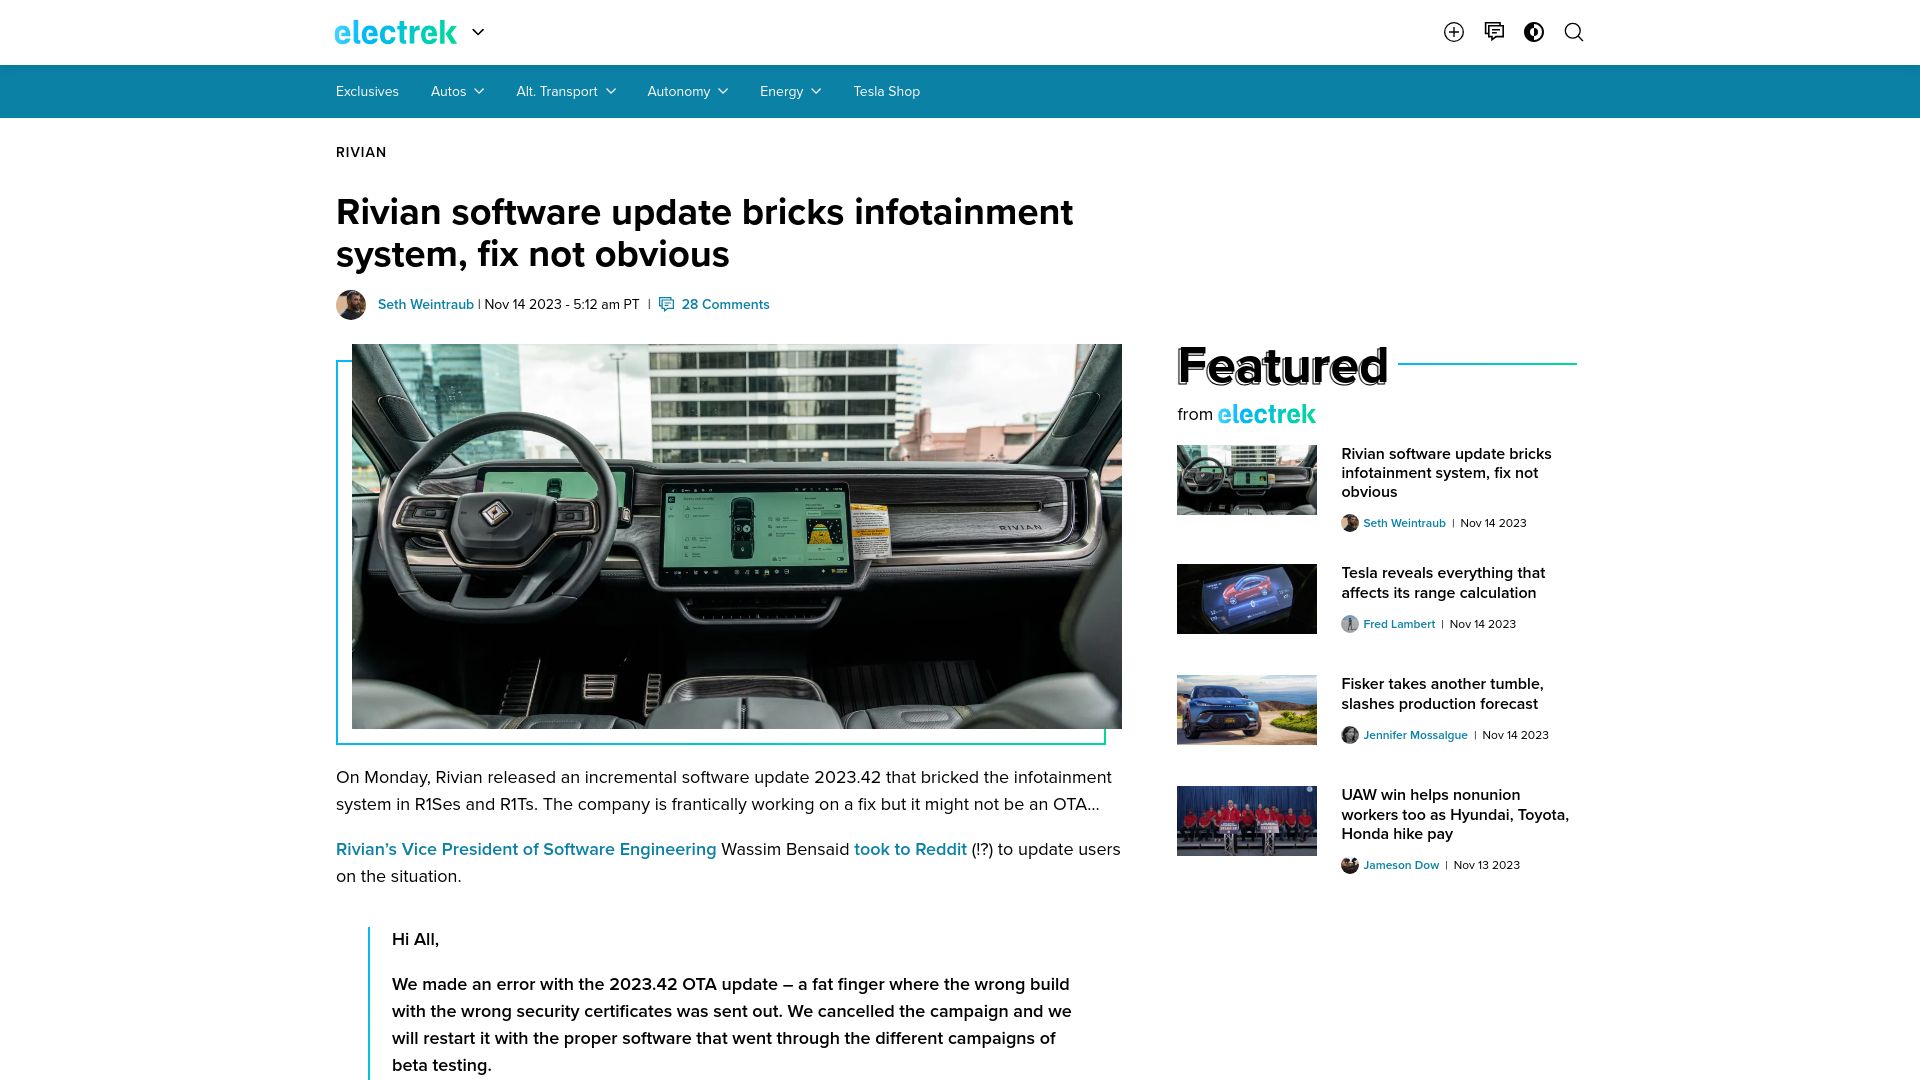Screen dimensions: 1920x1080
Task: Click the Electrek logo in header
Action: (395, 32)
